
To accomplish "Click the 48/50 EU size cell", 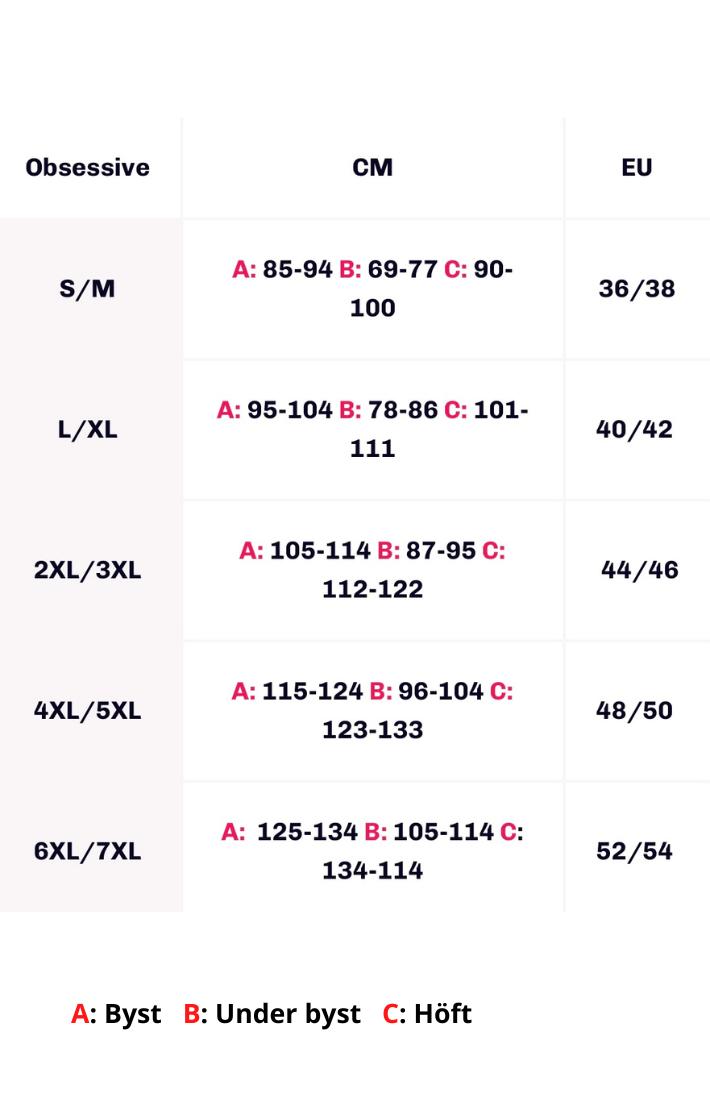I will pos(635,711).
